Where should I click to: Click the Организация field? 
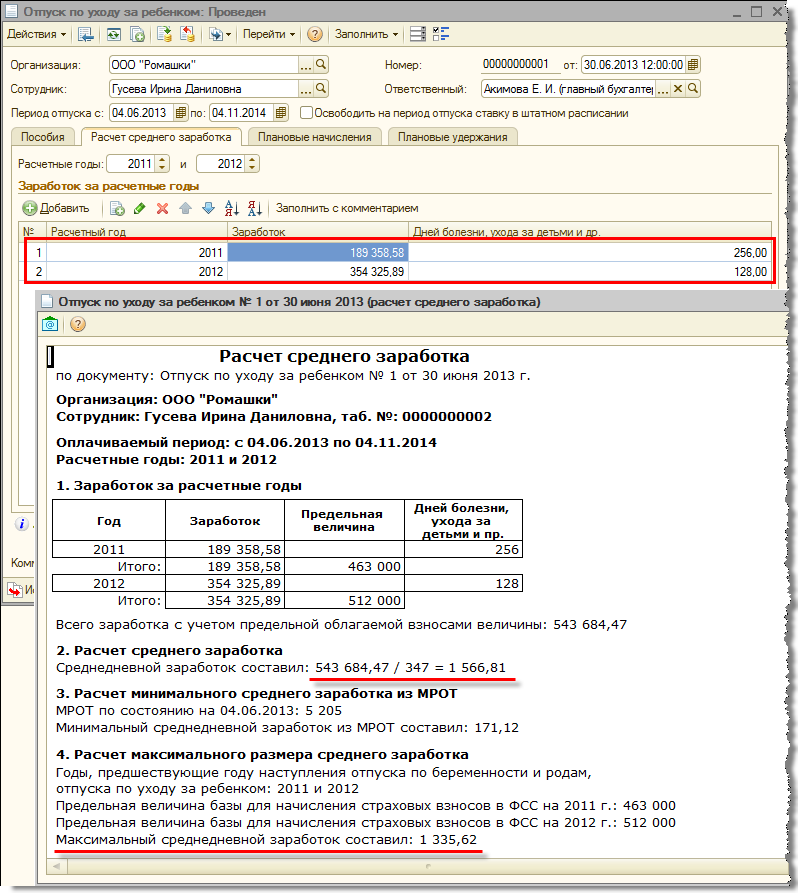pyautogui.click(x=204, y=65)
